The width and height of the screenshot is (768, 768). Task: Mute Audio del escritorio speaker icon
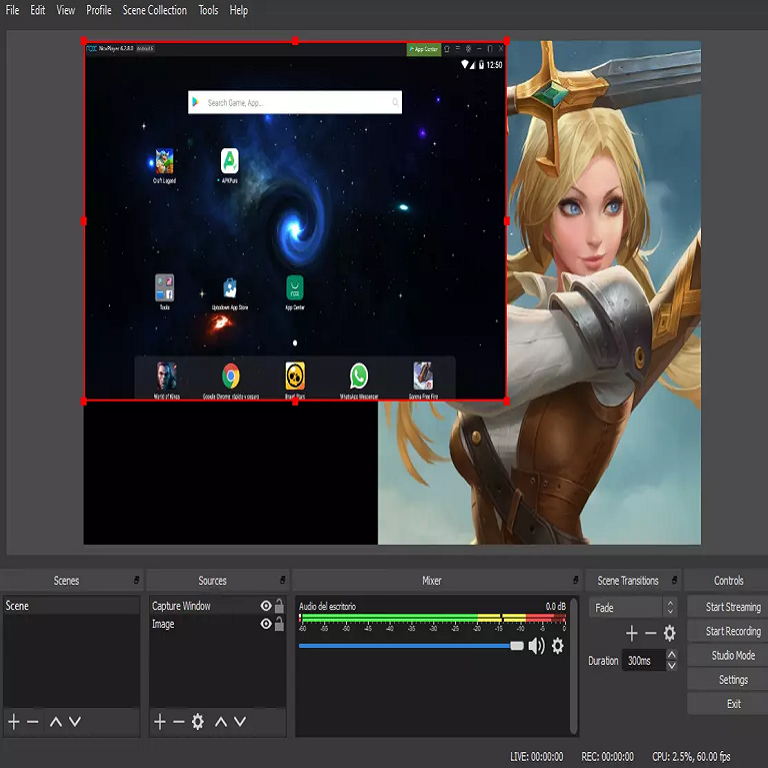(x=536, y=646)
